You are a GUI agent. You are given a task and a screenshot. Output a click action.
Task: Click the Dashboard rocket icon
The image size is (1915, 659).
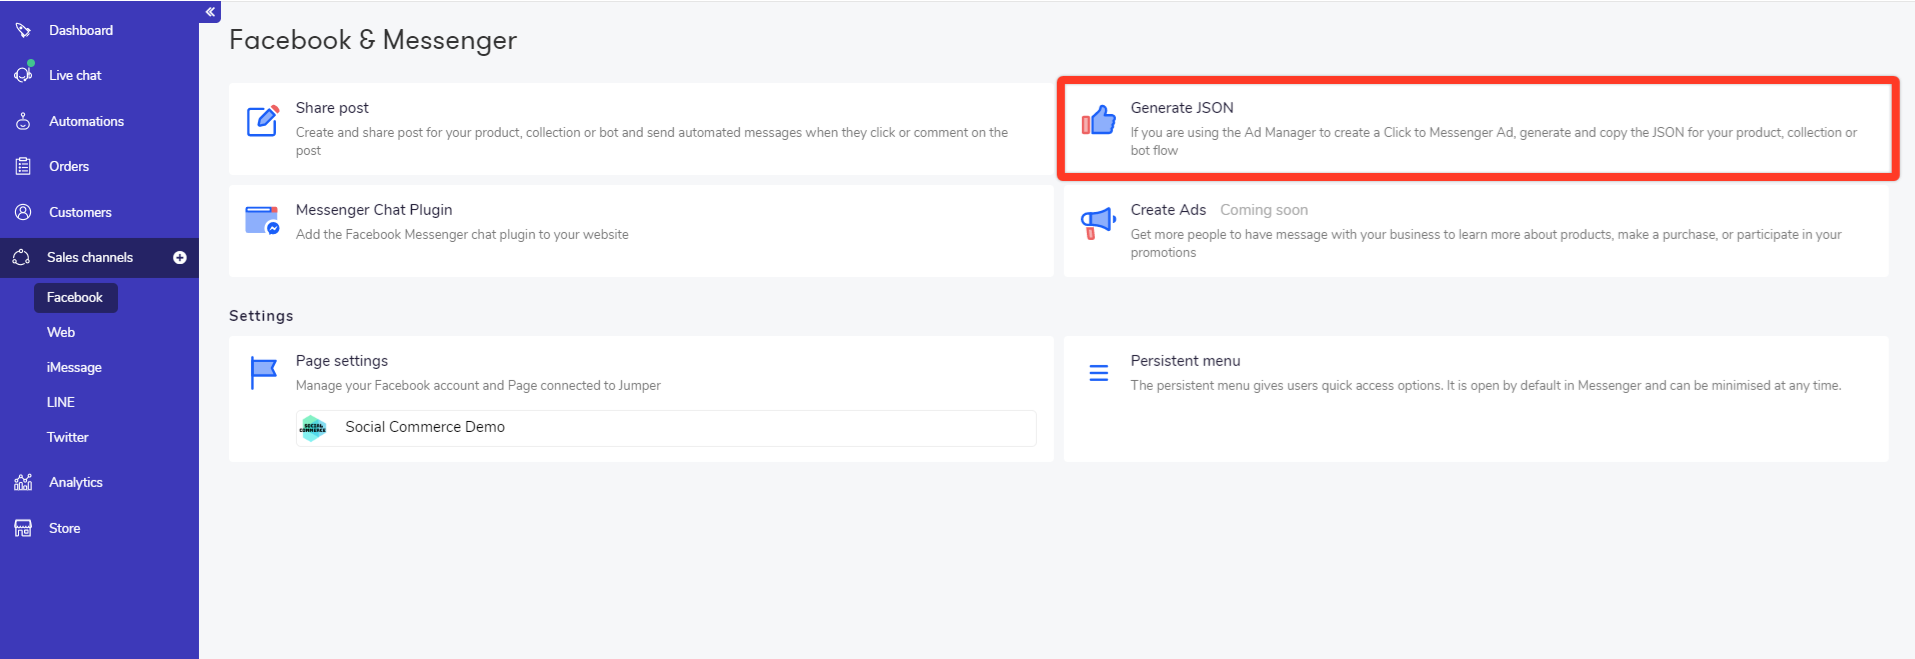pos(23,30)
